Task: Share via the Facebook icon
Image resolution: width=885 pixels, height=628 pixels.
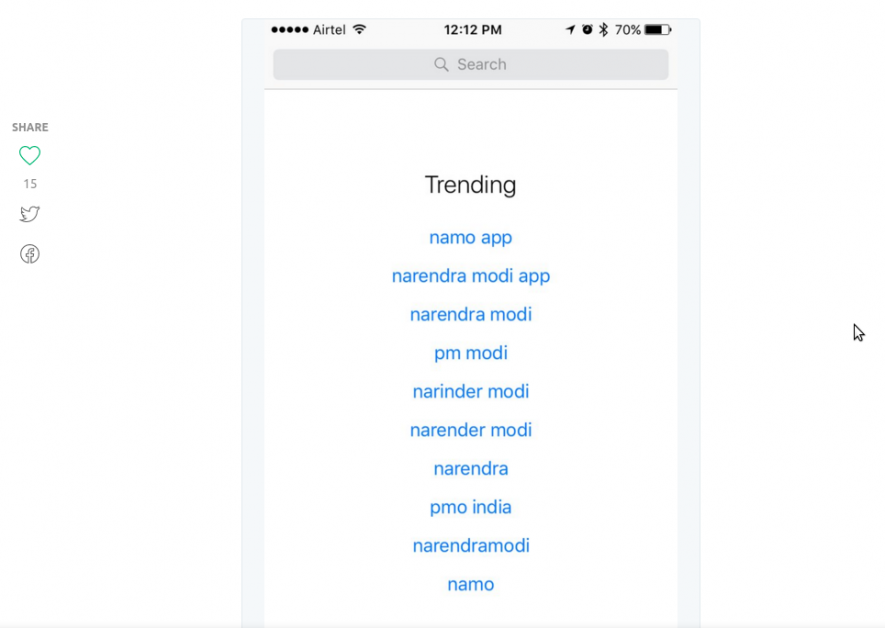Action: 30,254
